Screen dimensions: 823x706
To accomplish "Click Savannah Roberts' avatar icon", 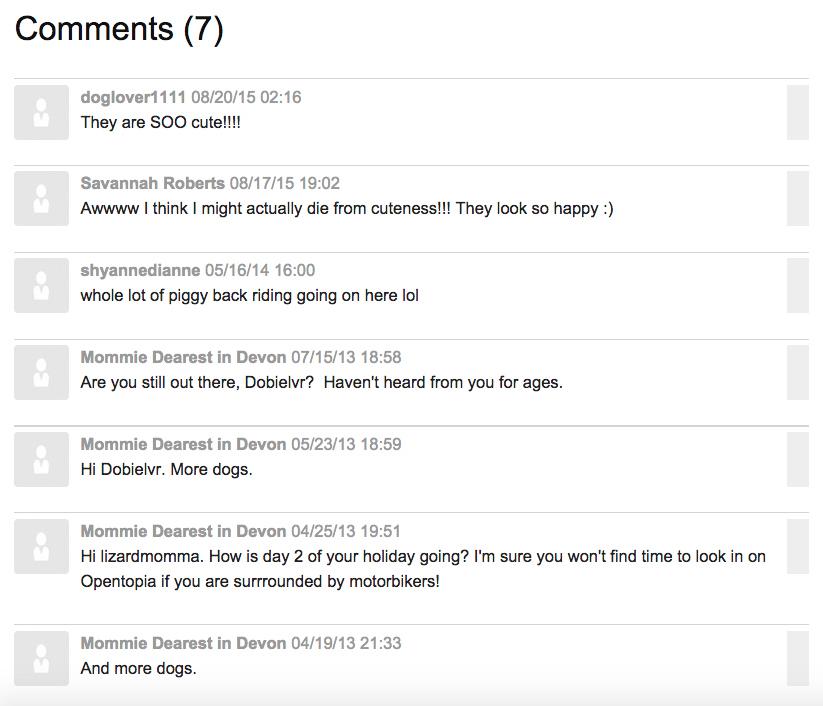I will click(41, 198).
